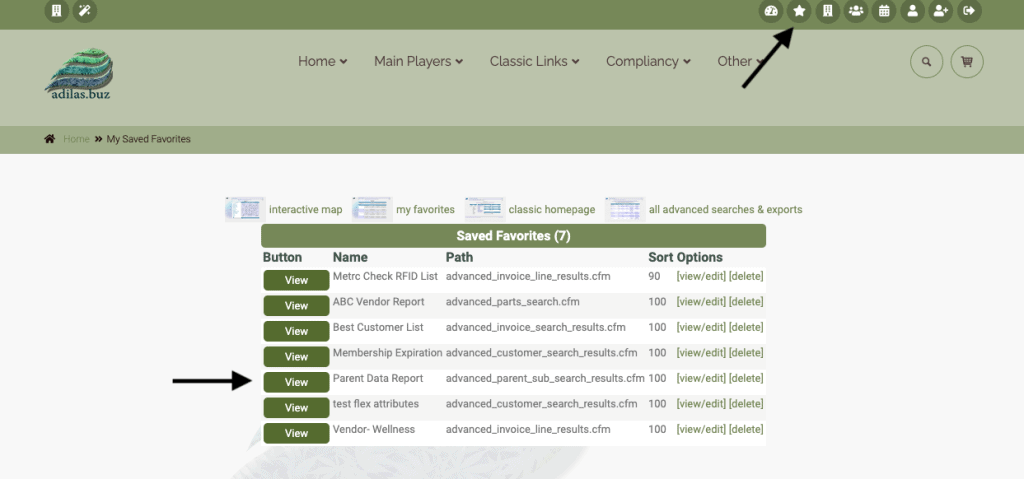Expand the Main Players menu
1024x479 pixels.
(419, 61)
